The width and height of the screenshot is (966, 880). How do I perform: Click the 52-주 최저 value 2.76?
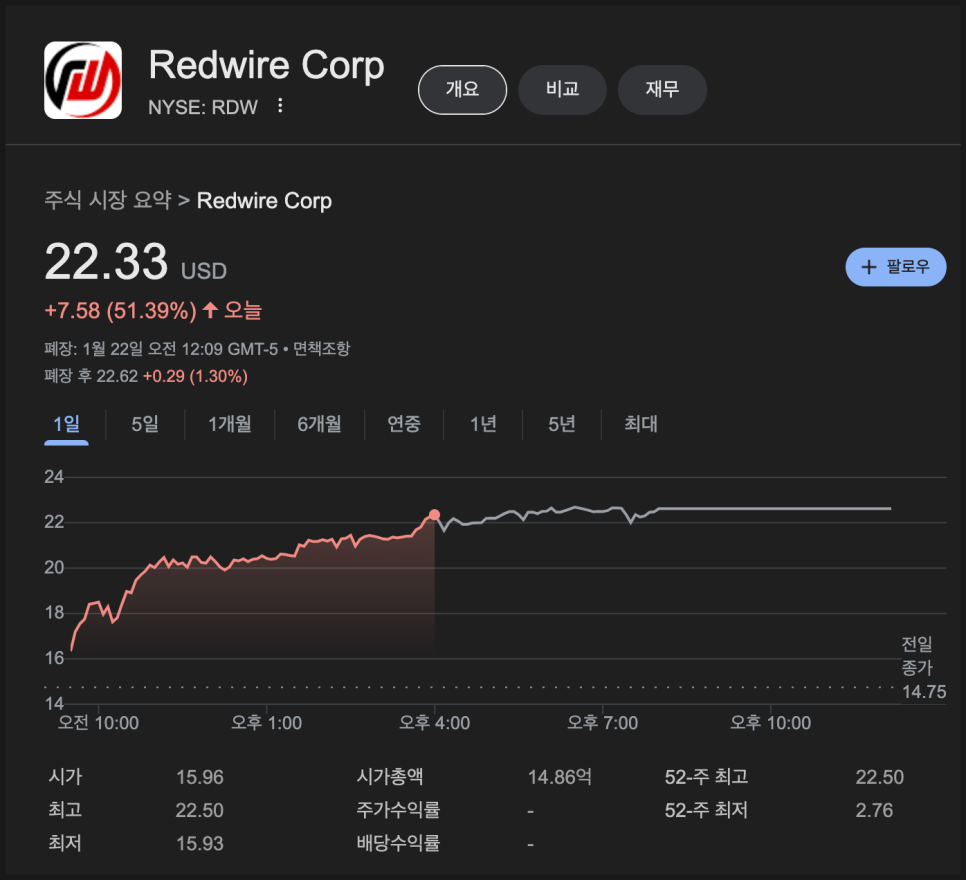tap(874, 810)
